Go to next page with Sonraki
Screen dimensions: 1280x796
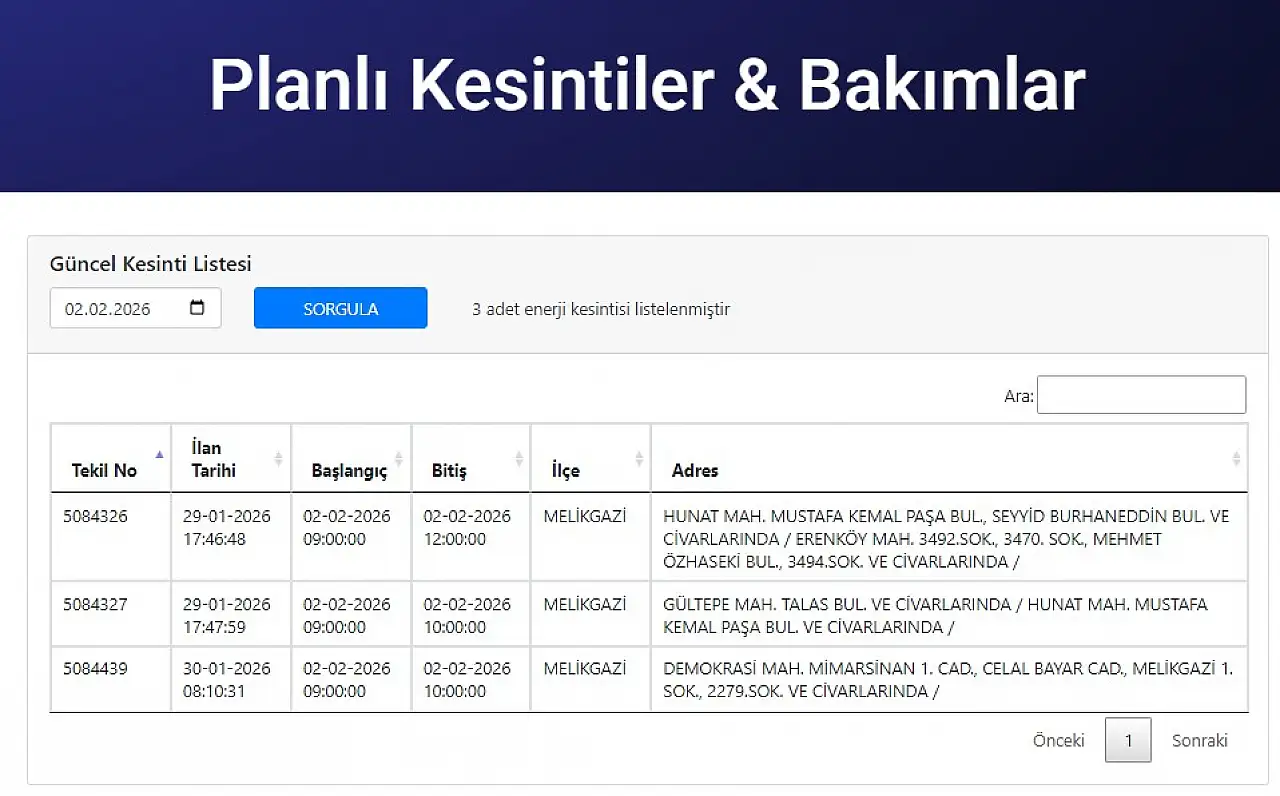coord(1199,740)
